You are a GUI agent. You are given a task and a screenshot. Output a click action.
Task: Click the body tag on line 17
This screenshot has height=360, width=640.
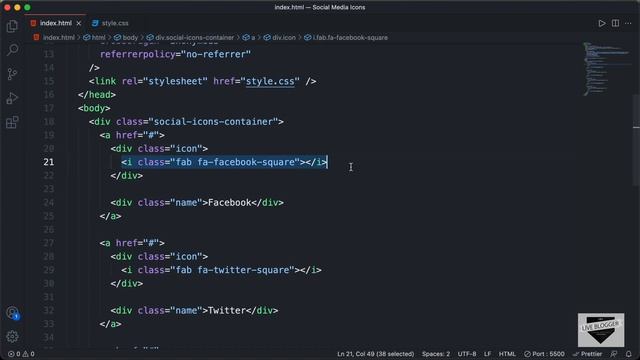coord(94,108)
